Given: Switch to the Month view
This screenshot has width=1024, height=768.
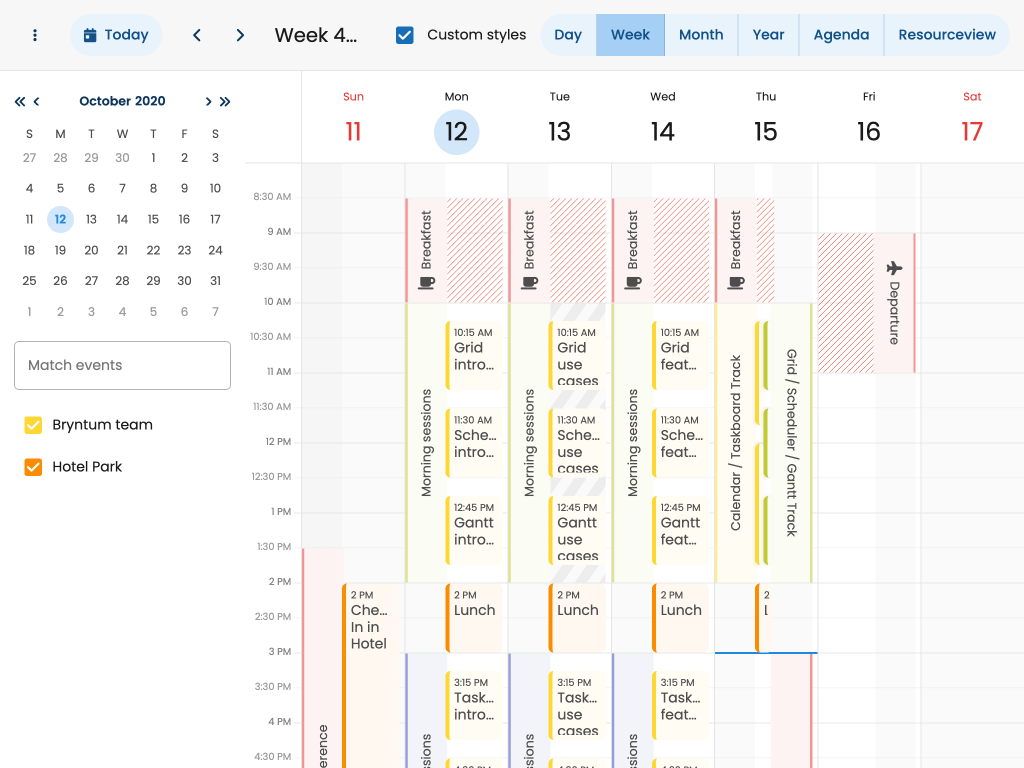Looking at the screenshot, I should tap(700, 35).
